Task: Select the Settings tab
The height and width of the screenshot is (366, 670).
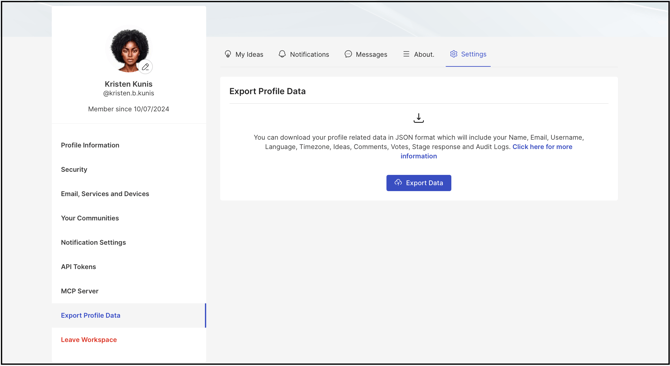Action: click(x=468, y=54)
